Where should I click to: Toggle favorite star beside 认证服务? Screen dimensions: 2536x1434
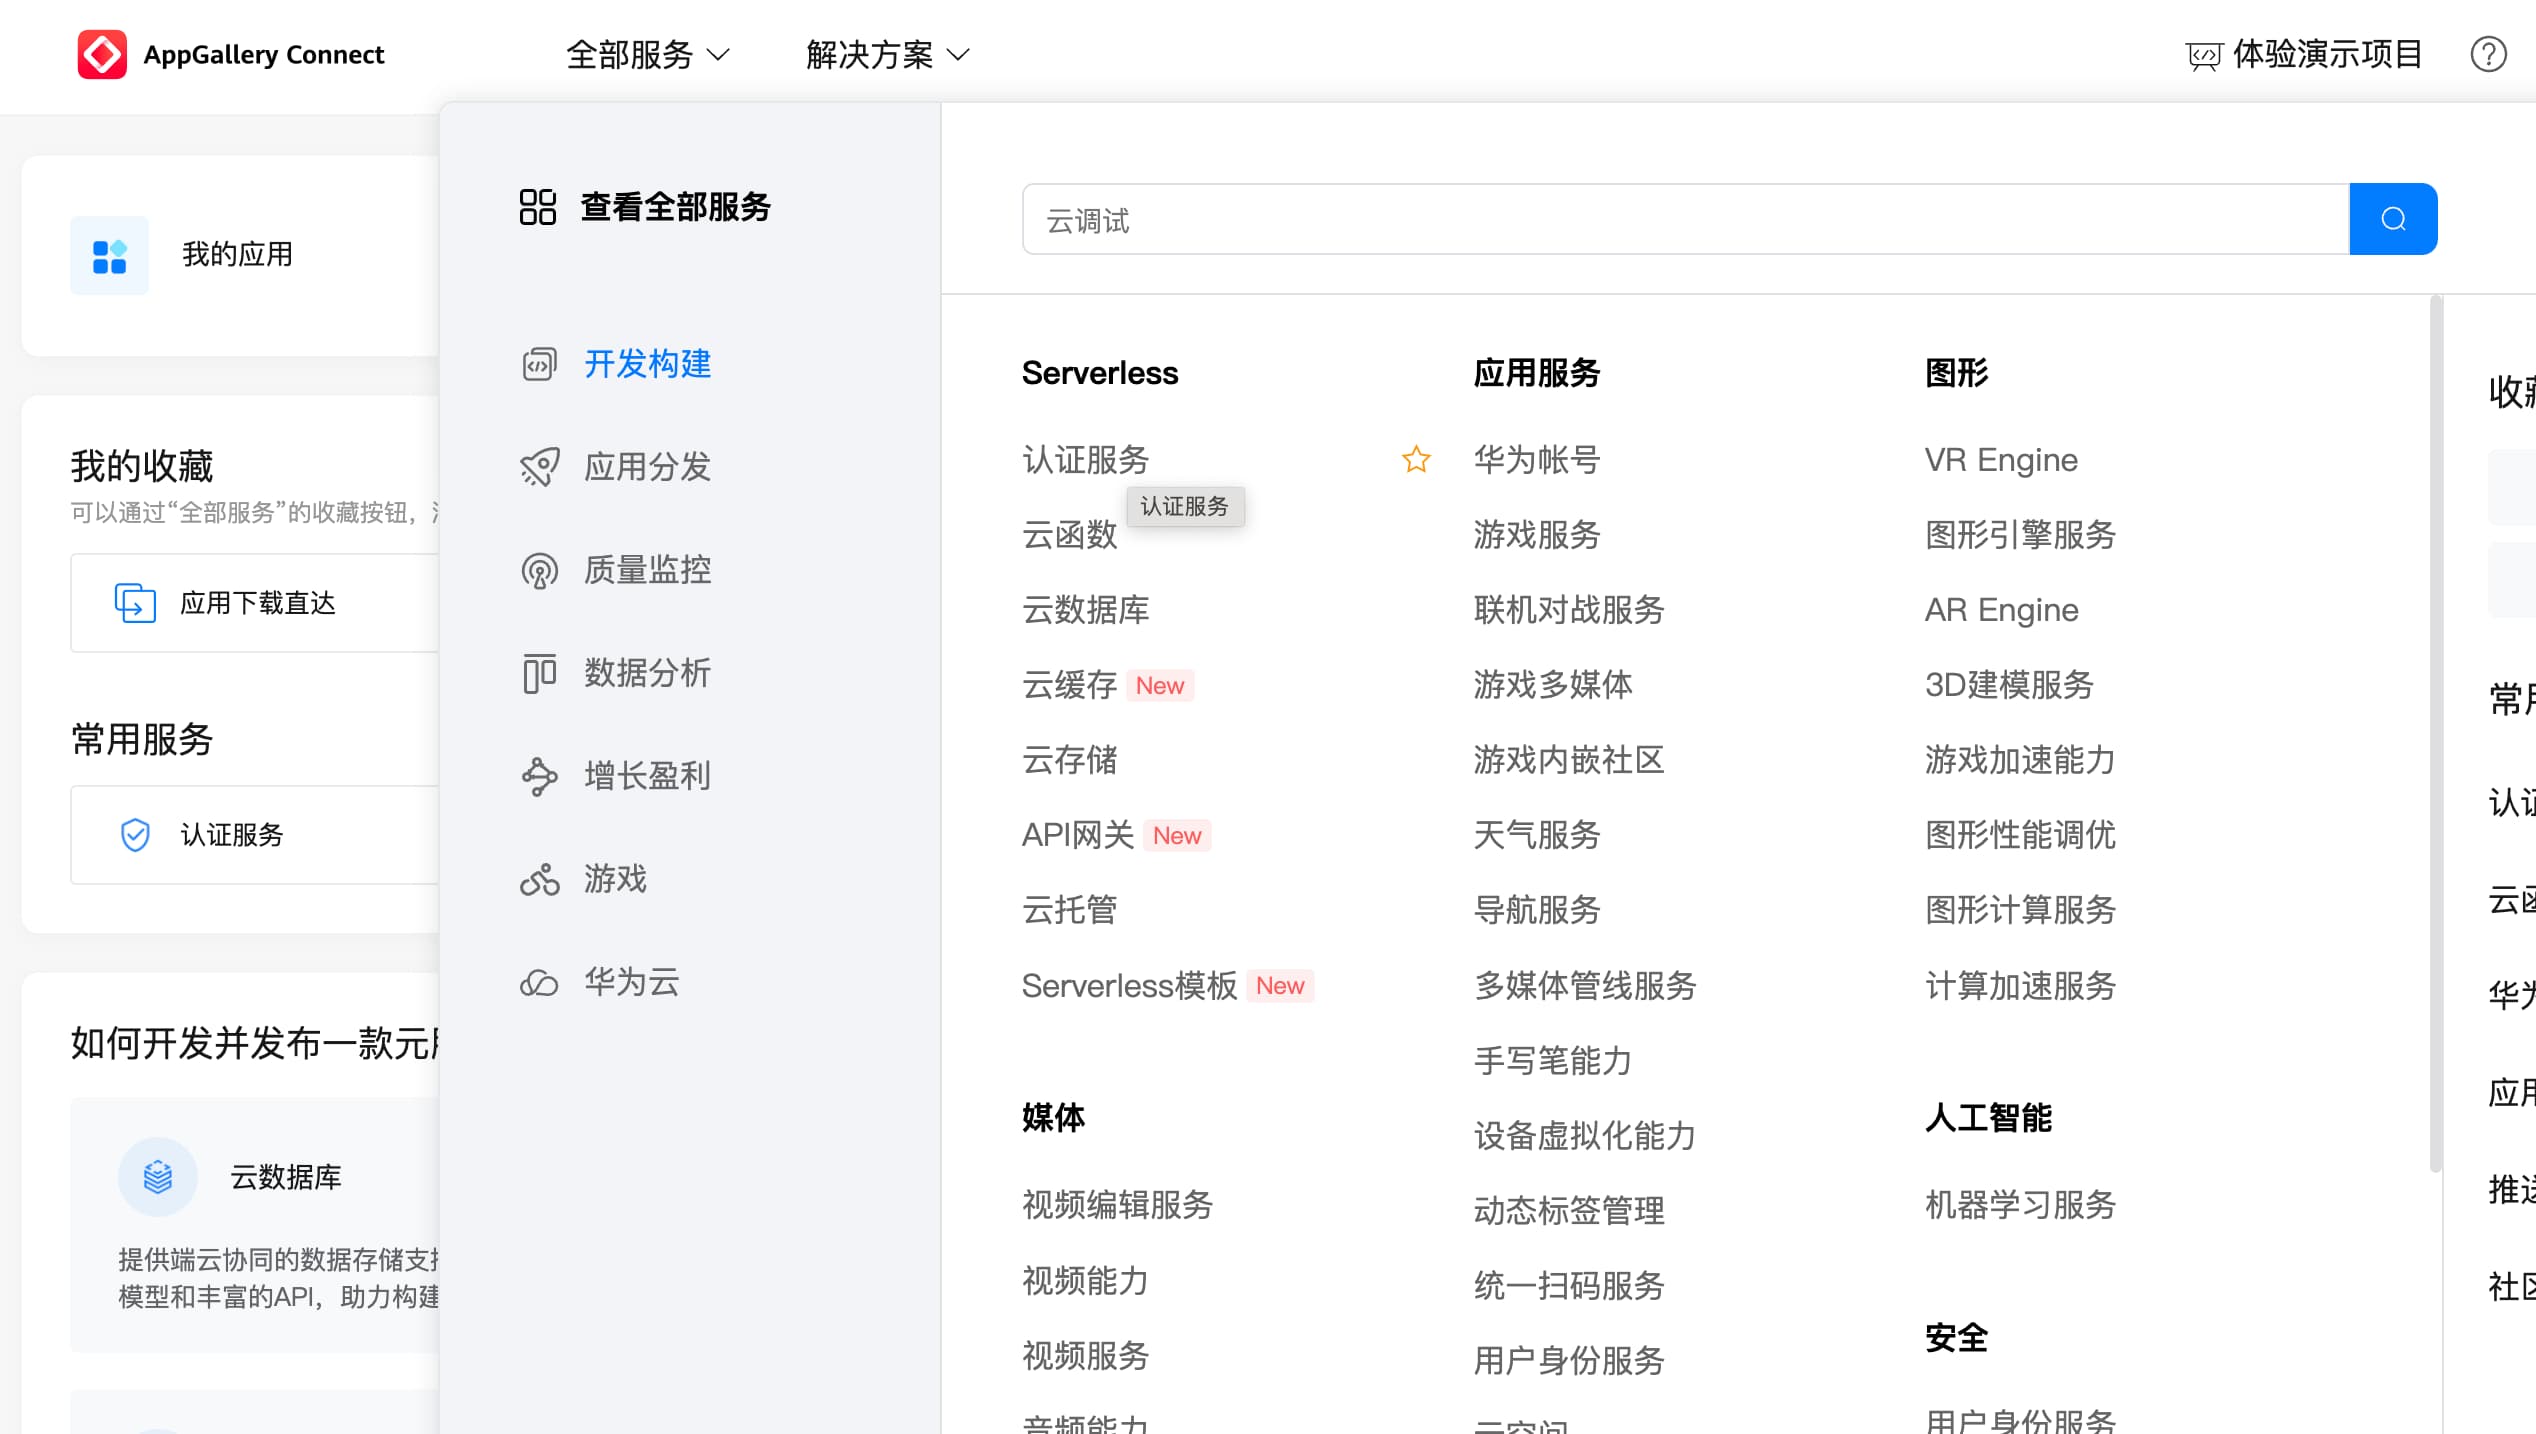(x=1415, y=460)
